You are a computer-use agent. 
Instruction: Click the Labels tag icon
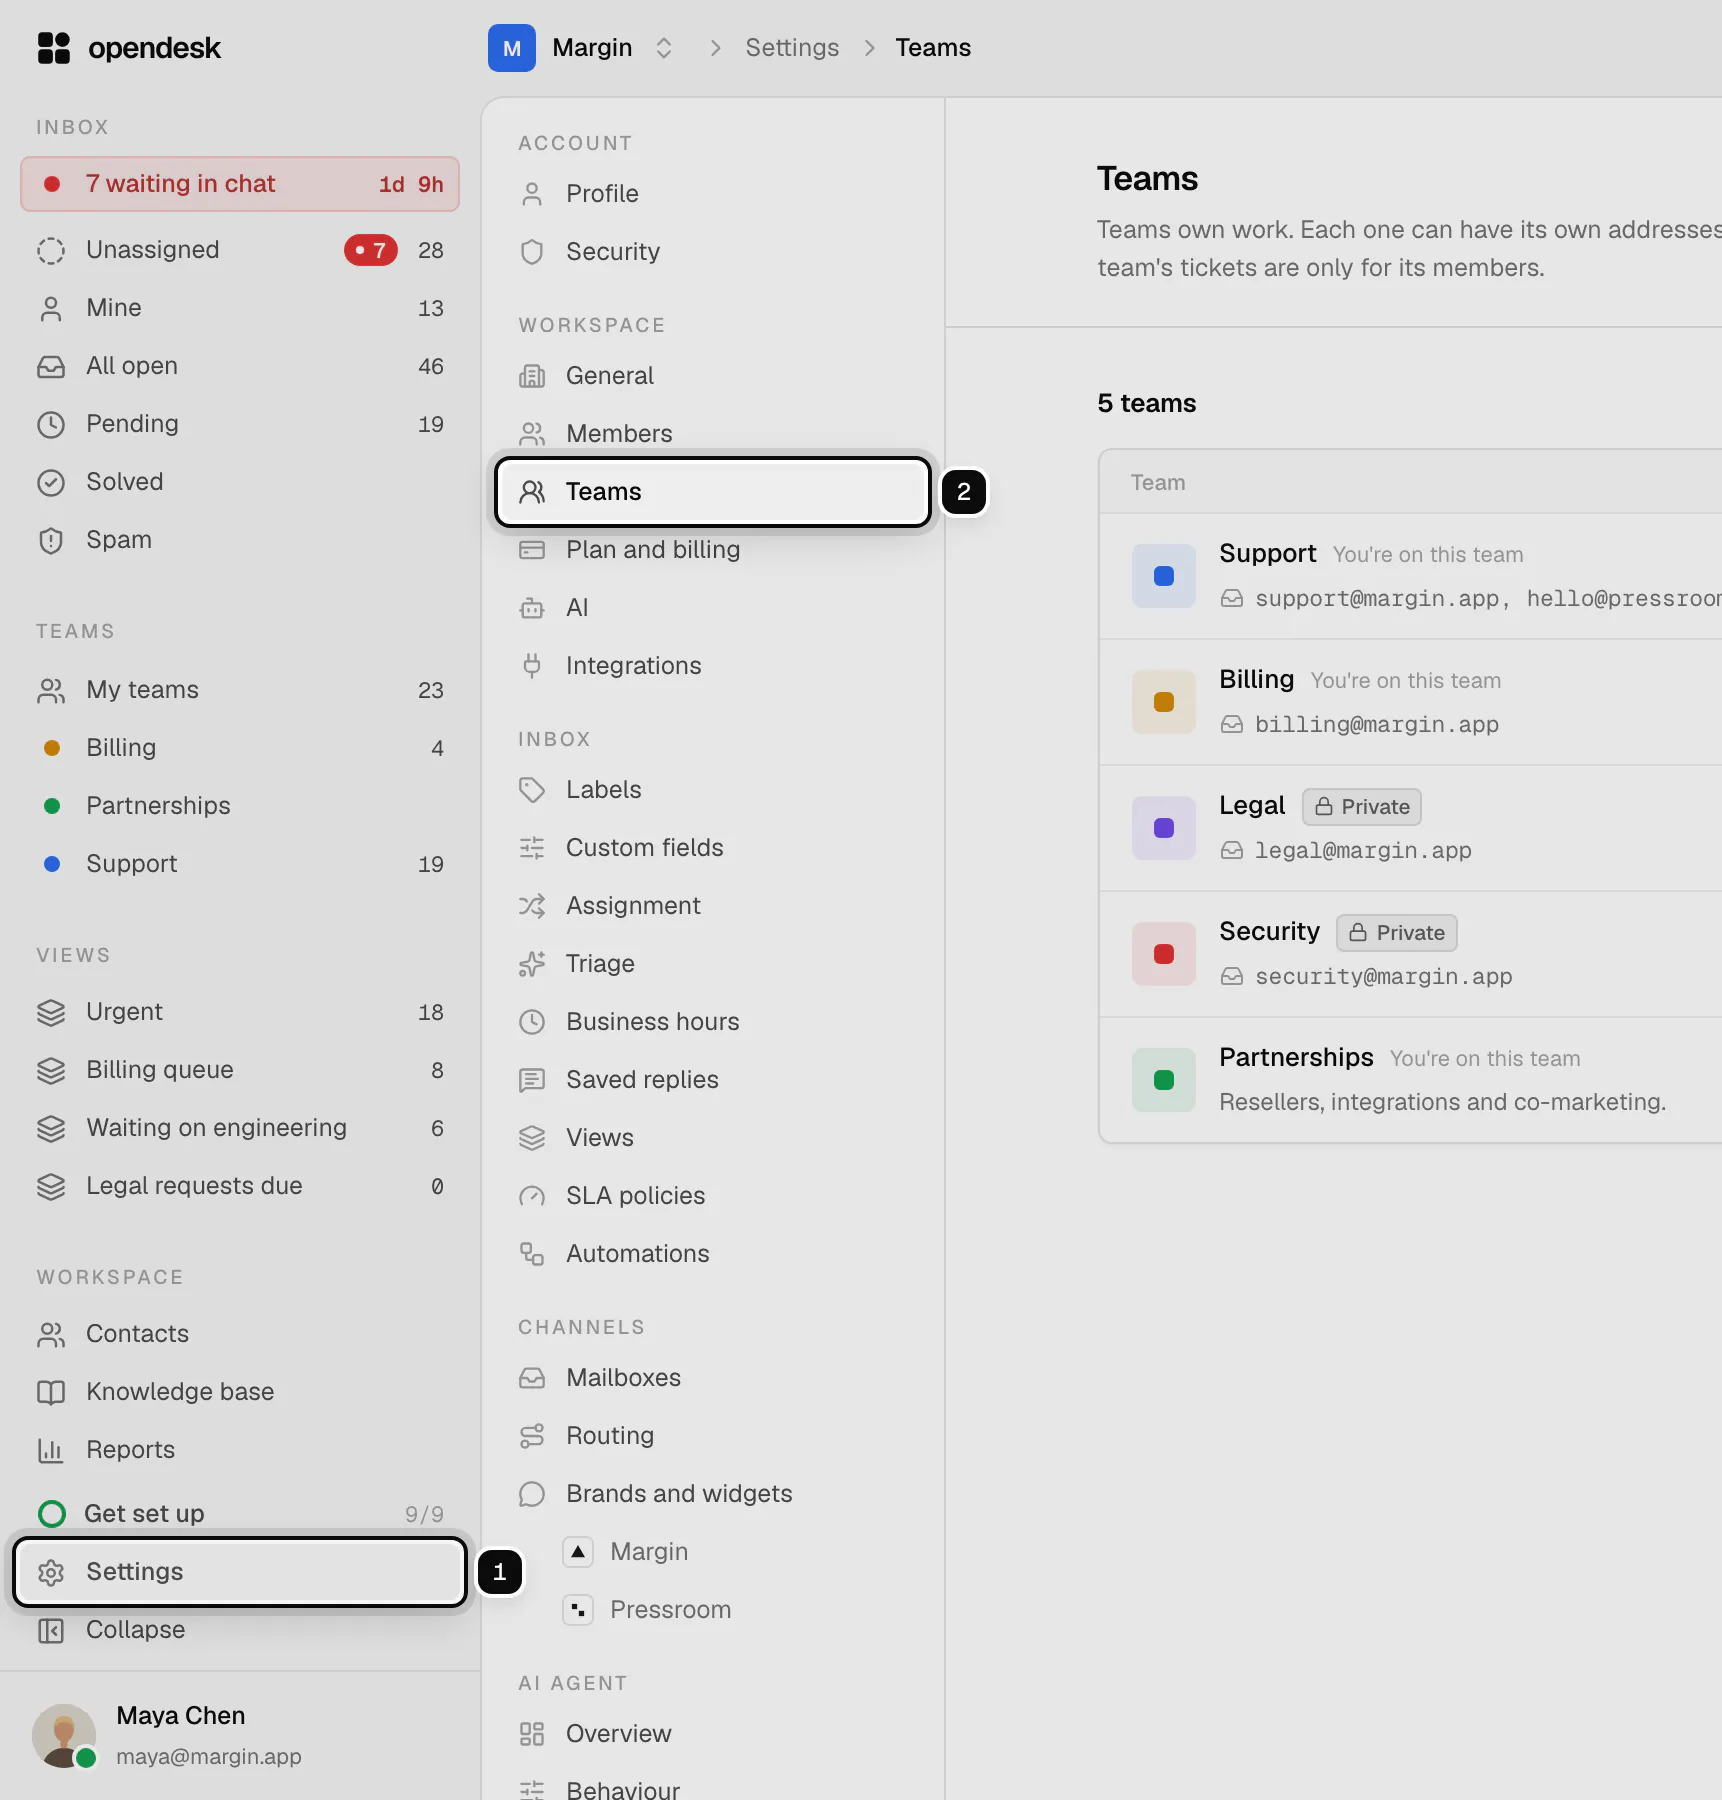pos(532,790)
